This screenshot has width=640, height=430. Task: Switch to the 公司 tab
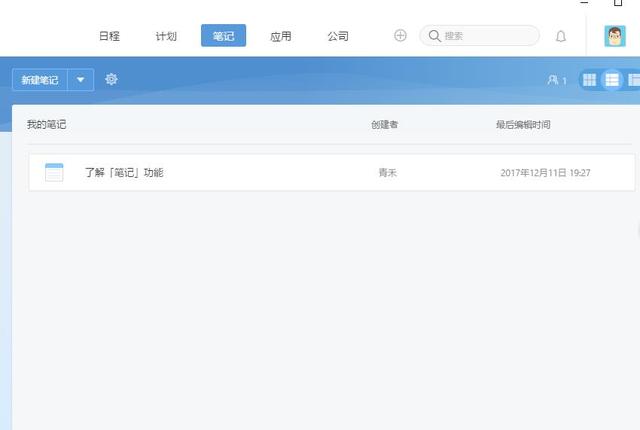pos(338,36)
